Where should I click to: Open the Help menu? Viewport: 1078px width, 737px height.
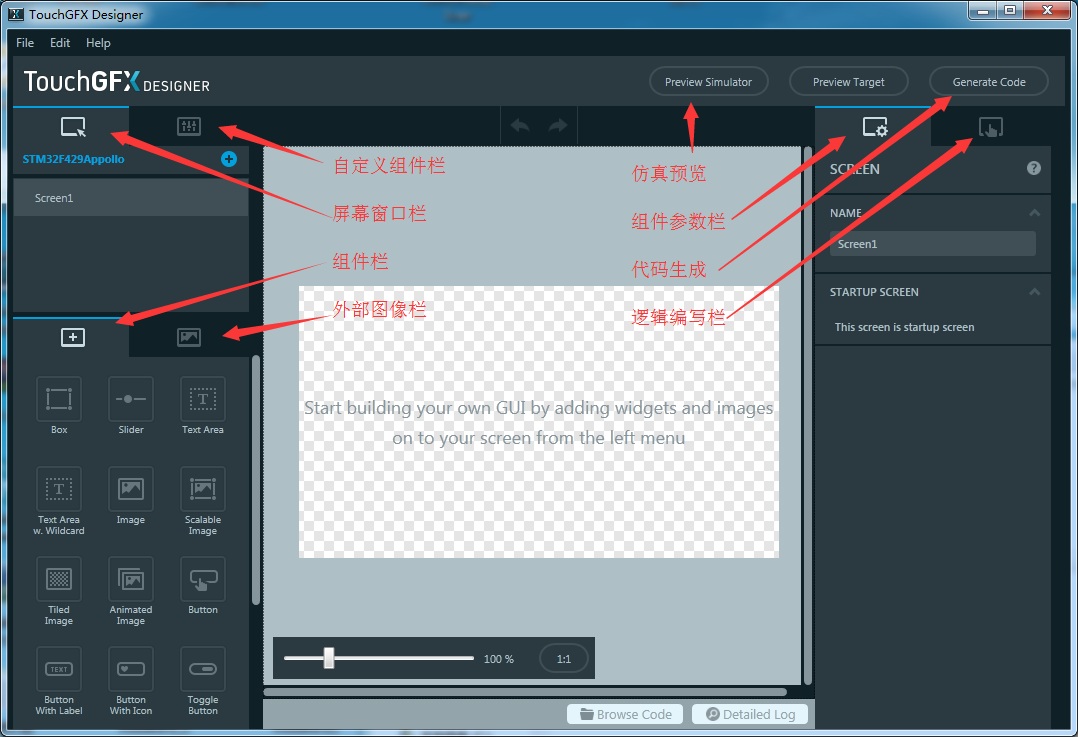pos(98,43)
